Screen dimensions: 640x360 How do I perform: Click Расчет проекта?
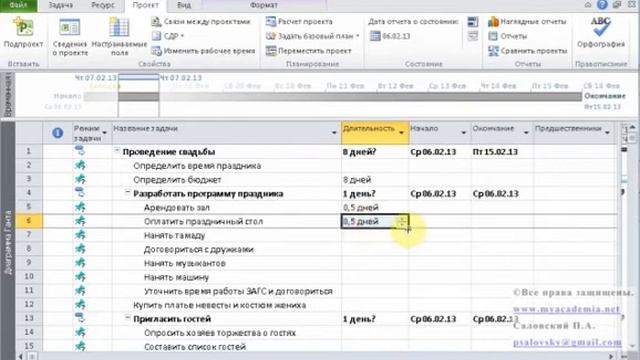click(299, 22)
